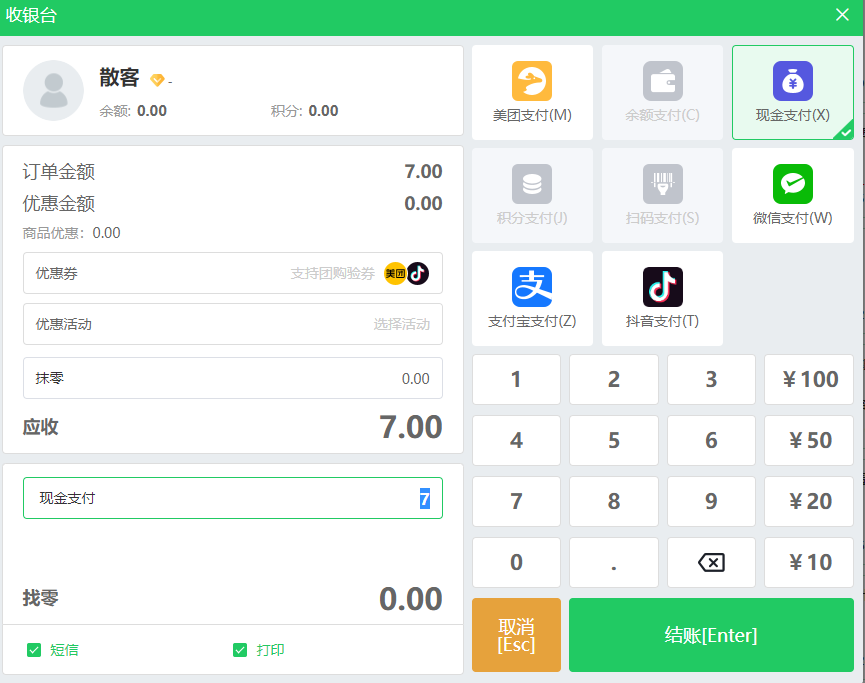Select the ¥20 quick amount
The width and height of the screenshot is (865, 683).
click(809, 501)
